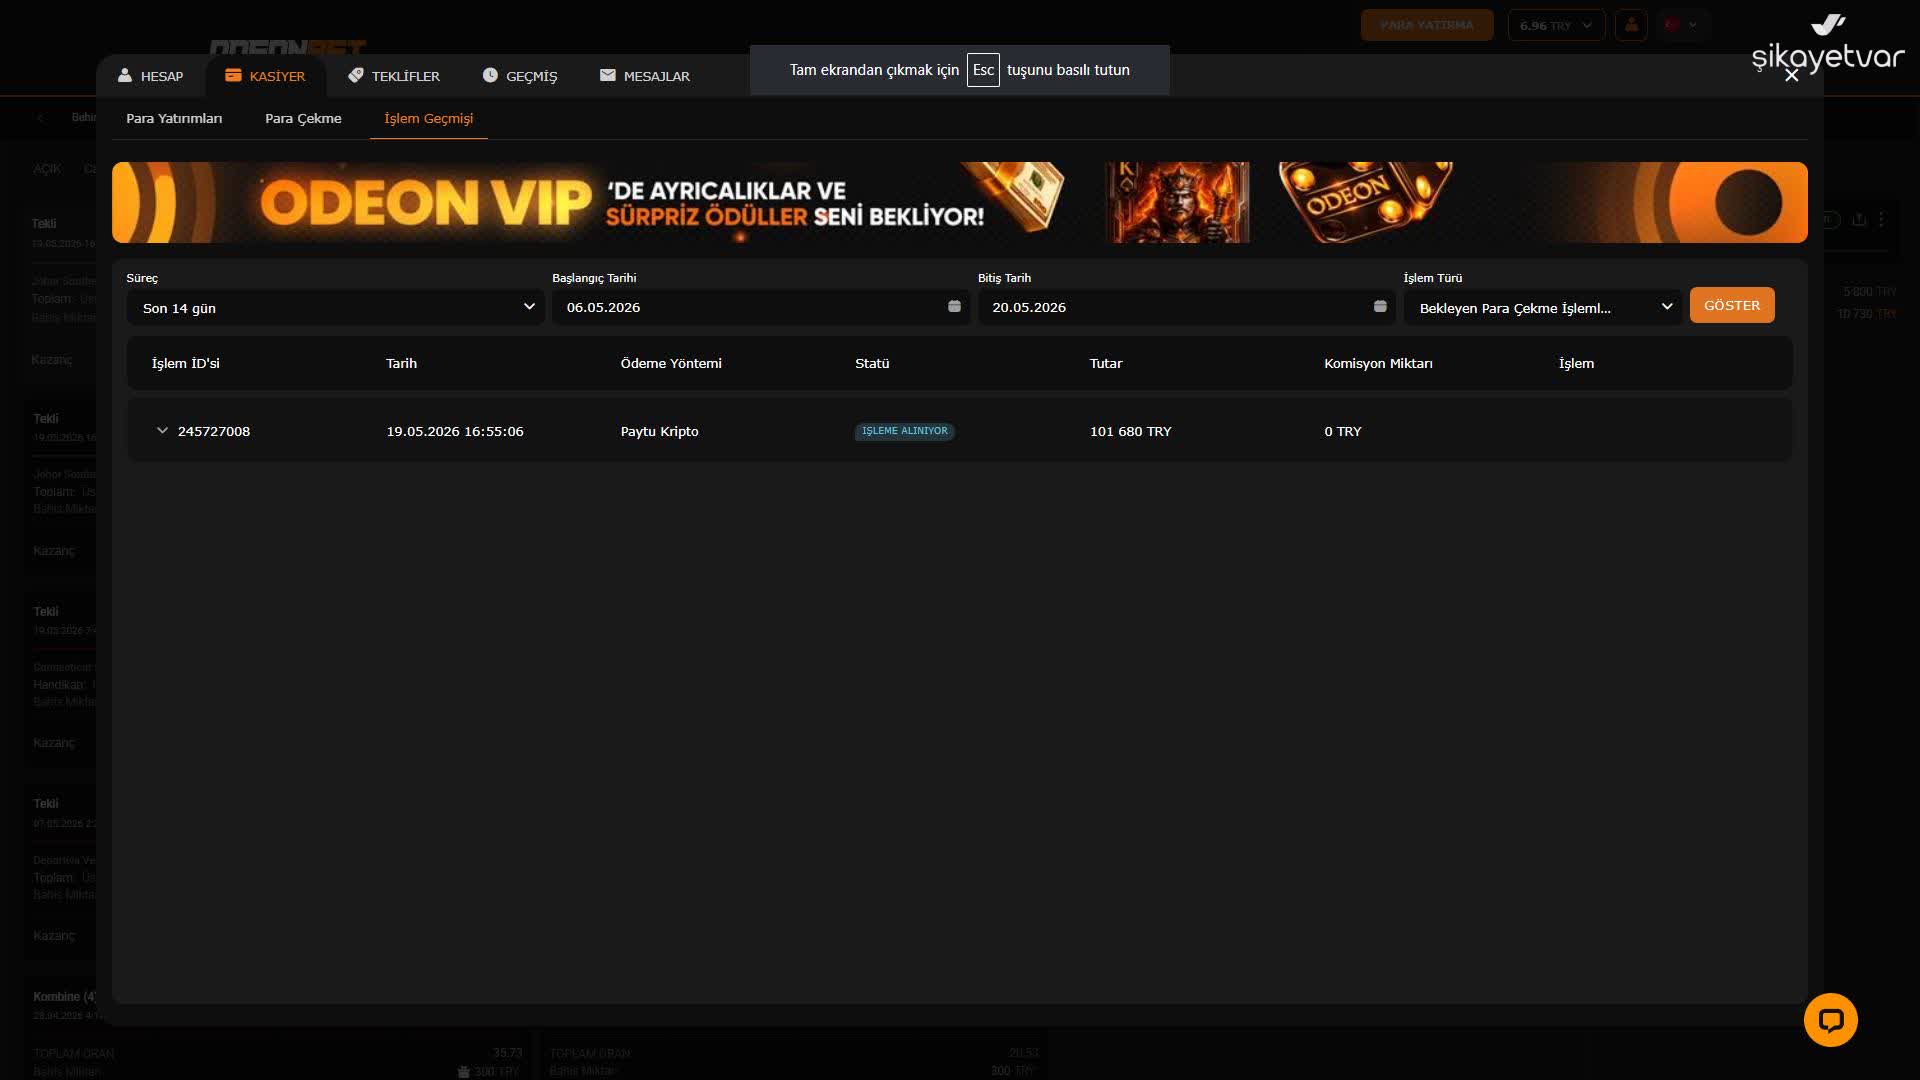1920x1080 pixels.
Task: Open the language flag selector
Action: [1680, 25]
